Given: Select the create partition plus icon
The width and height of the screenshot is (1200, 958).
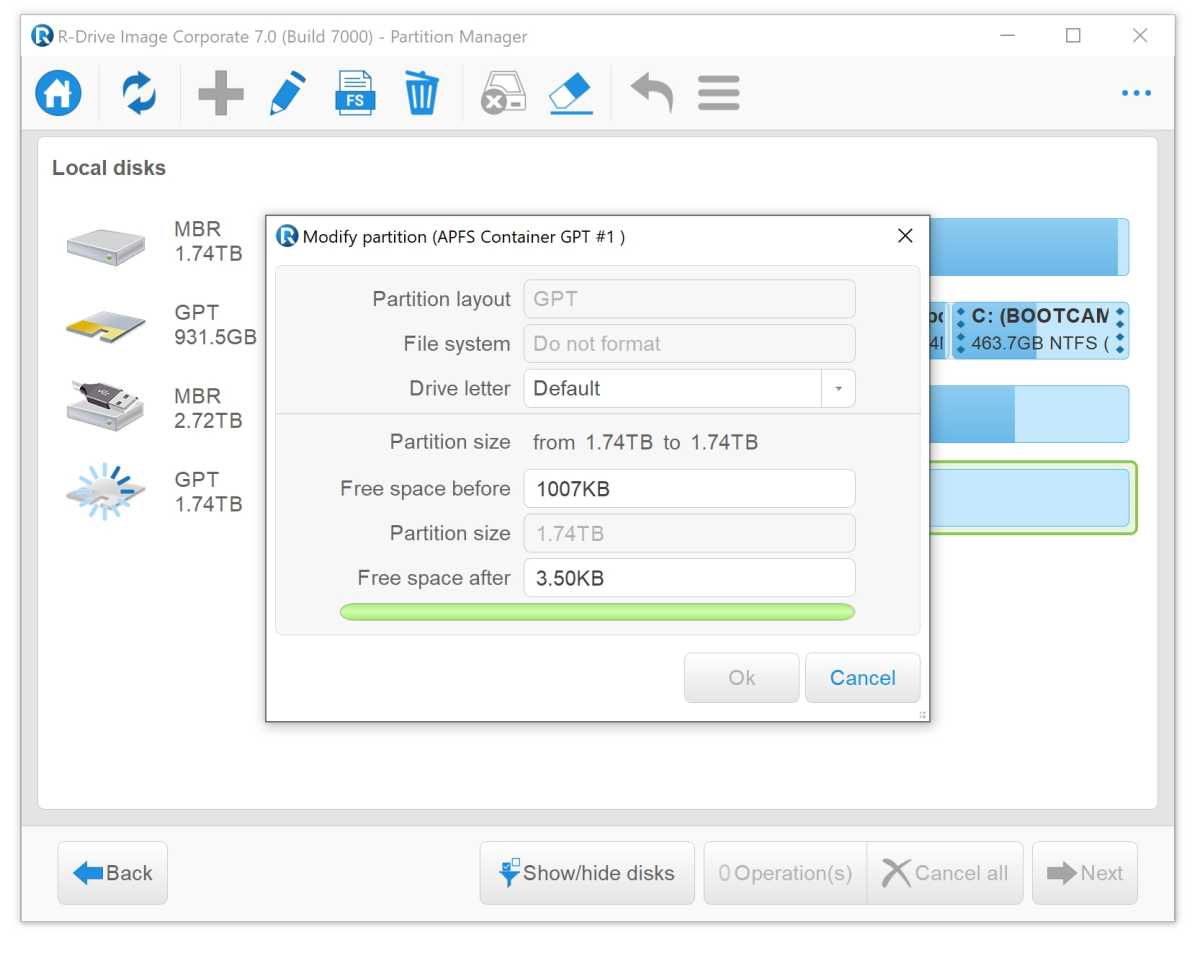Looking at the screenshot, I should point(220,92).
